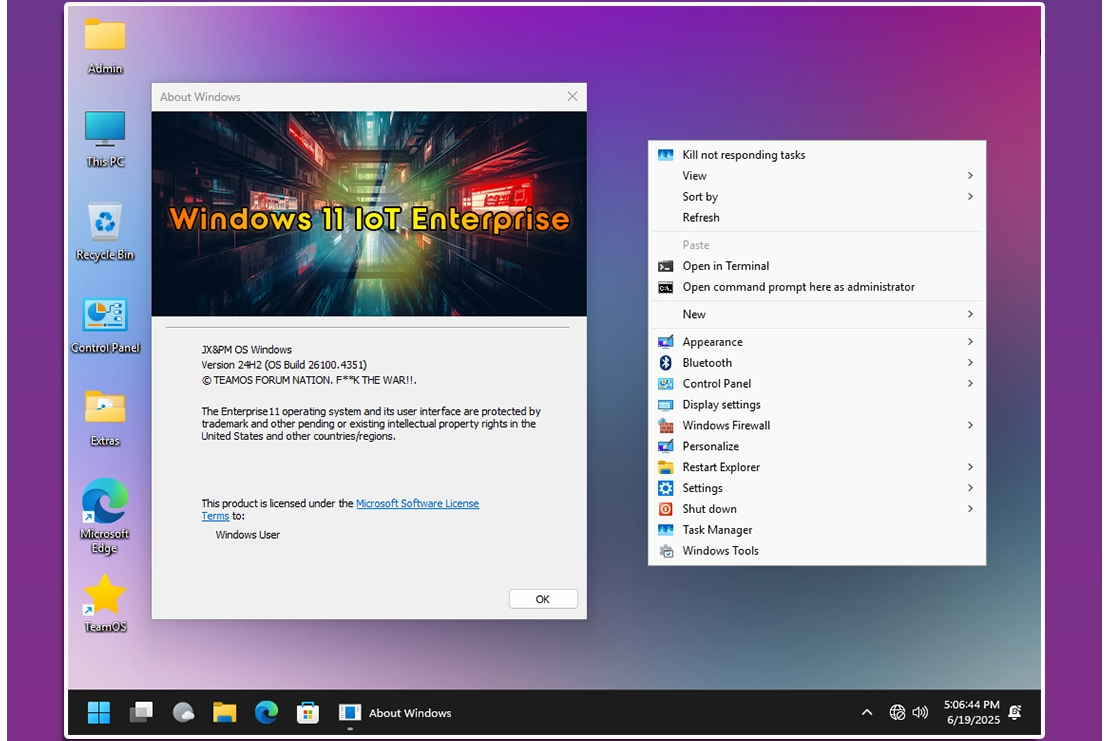Click the About Windows title bar text
1110x741 pixels.
pyautogui.click(x=200, y=97)
